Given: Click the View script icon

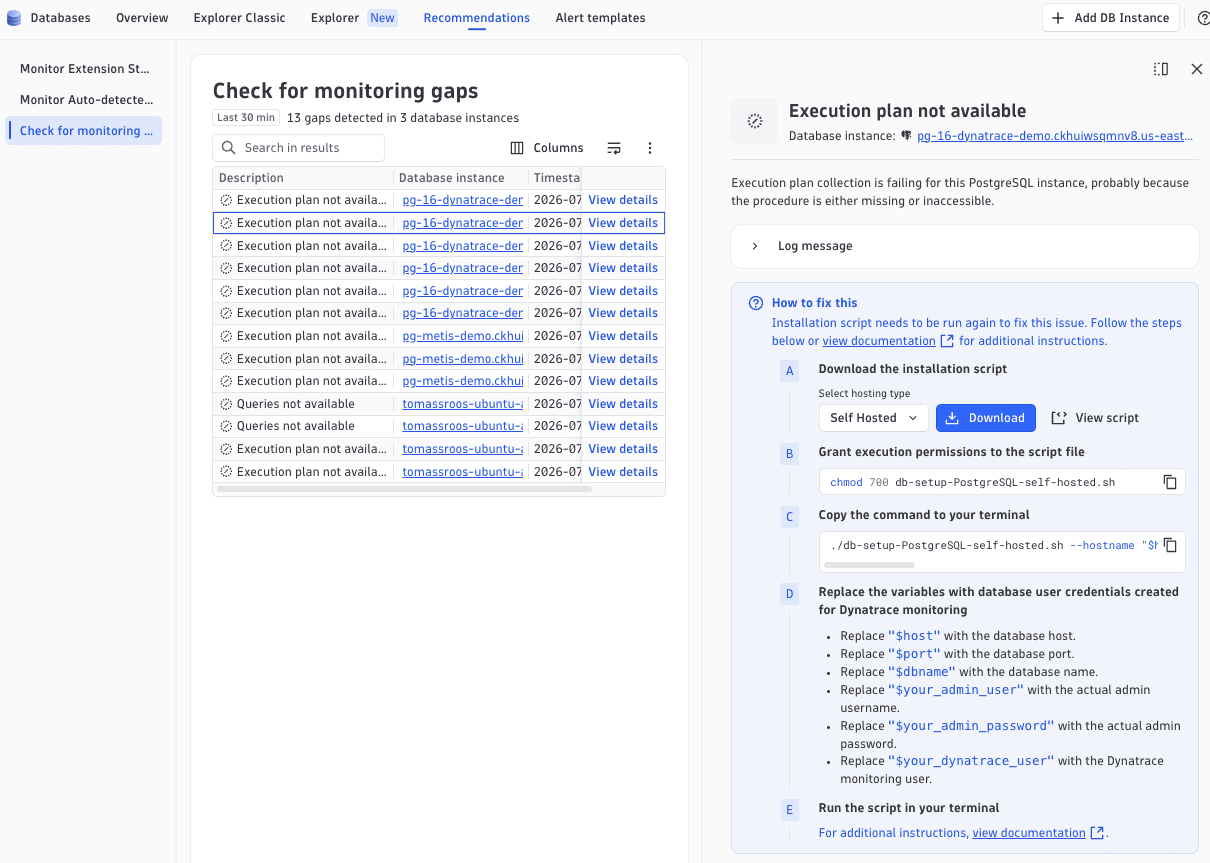Looking at the screenshot, I should [1059, 418].
